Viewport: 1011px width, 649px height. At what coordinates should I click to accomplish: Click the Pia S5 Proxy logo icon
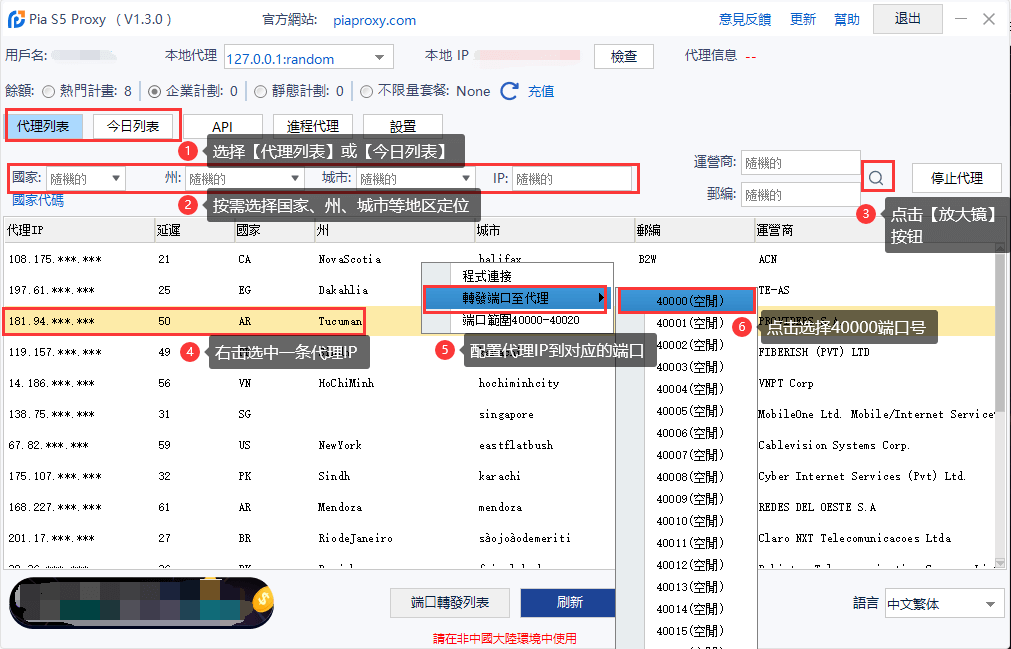(16, 20)
